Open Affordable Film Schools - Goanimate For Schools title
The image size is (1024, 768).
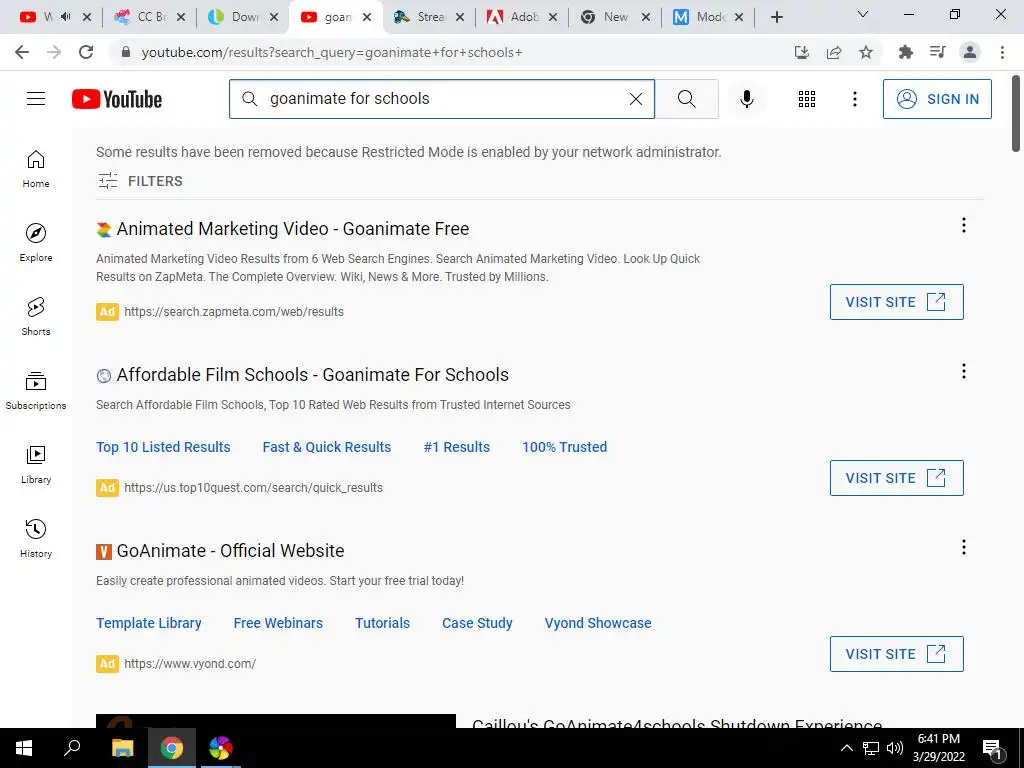312,375
